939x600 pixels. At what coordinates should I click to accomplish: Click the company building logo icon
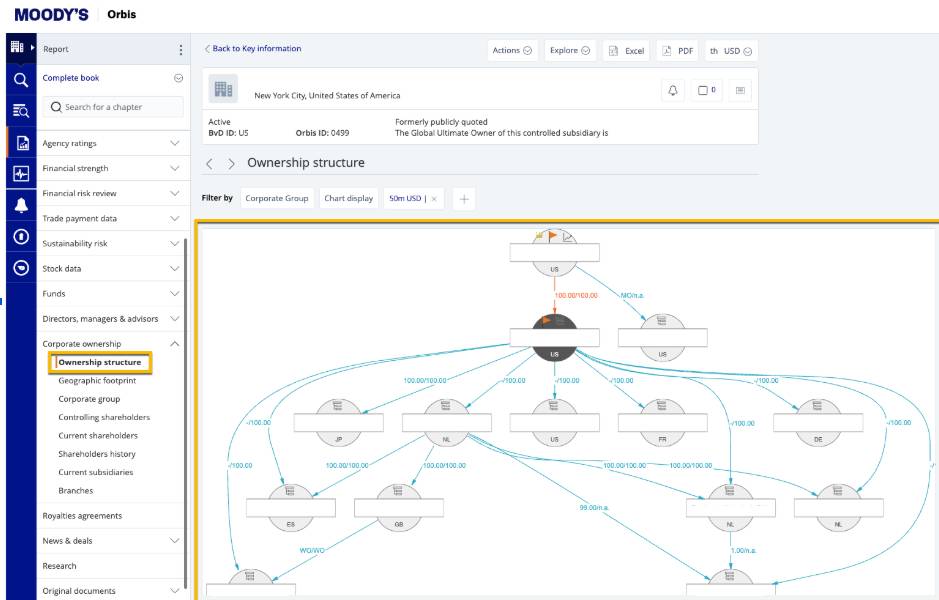click(x=223, y=89)
